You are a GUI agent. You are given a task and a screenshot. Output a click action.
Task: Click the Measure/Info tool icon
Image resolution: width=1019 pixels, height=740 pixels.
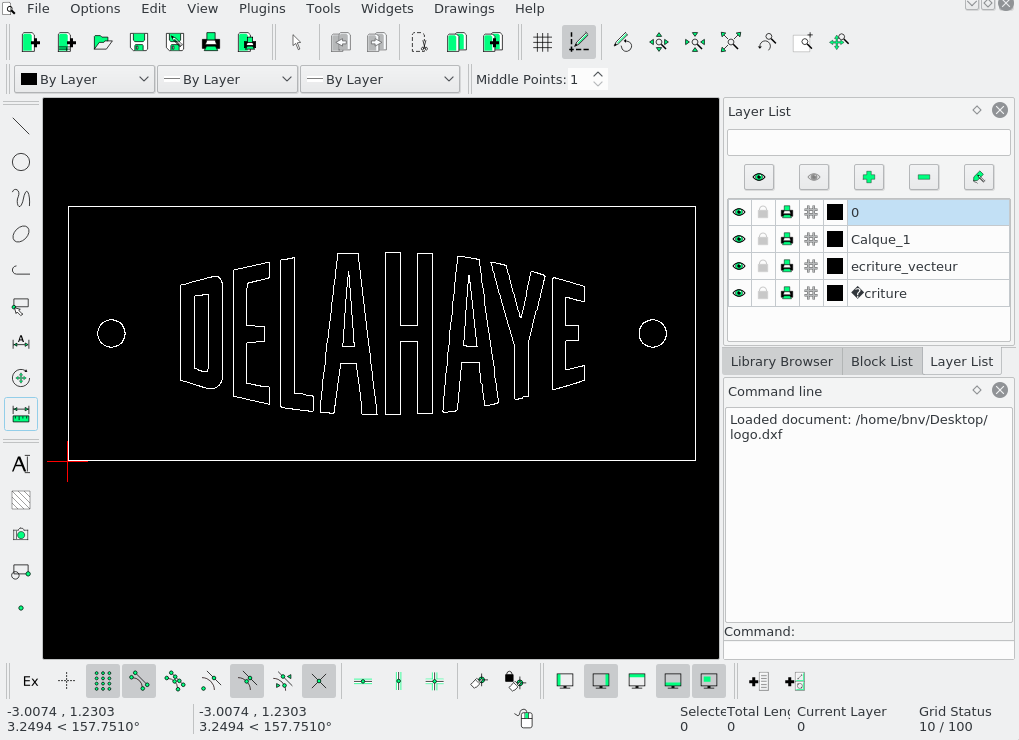point(21,414)
